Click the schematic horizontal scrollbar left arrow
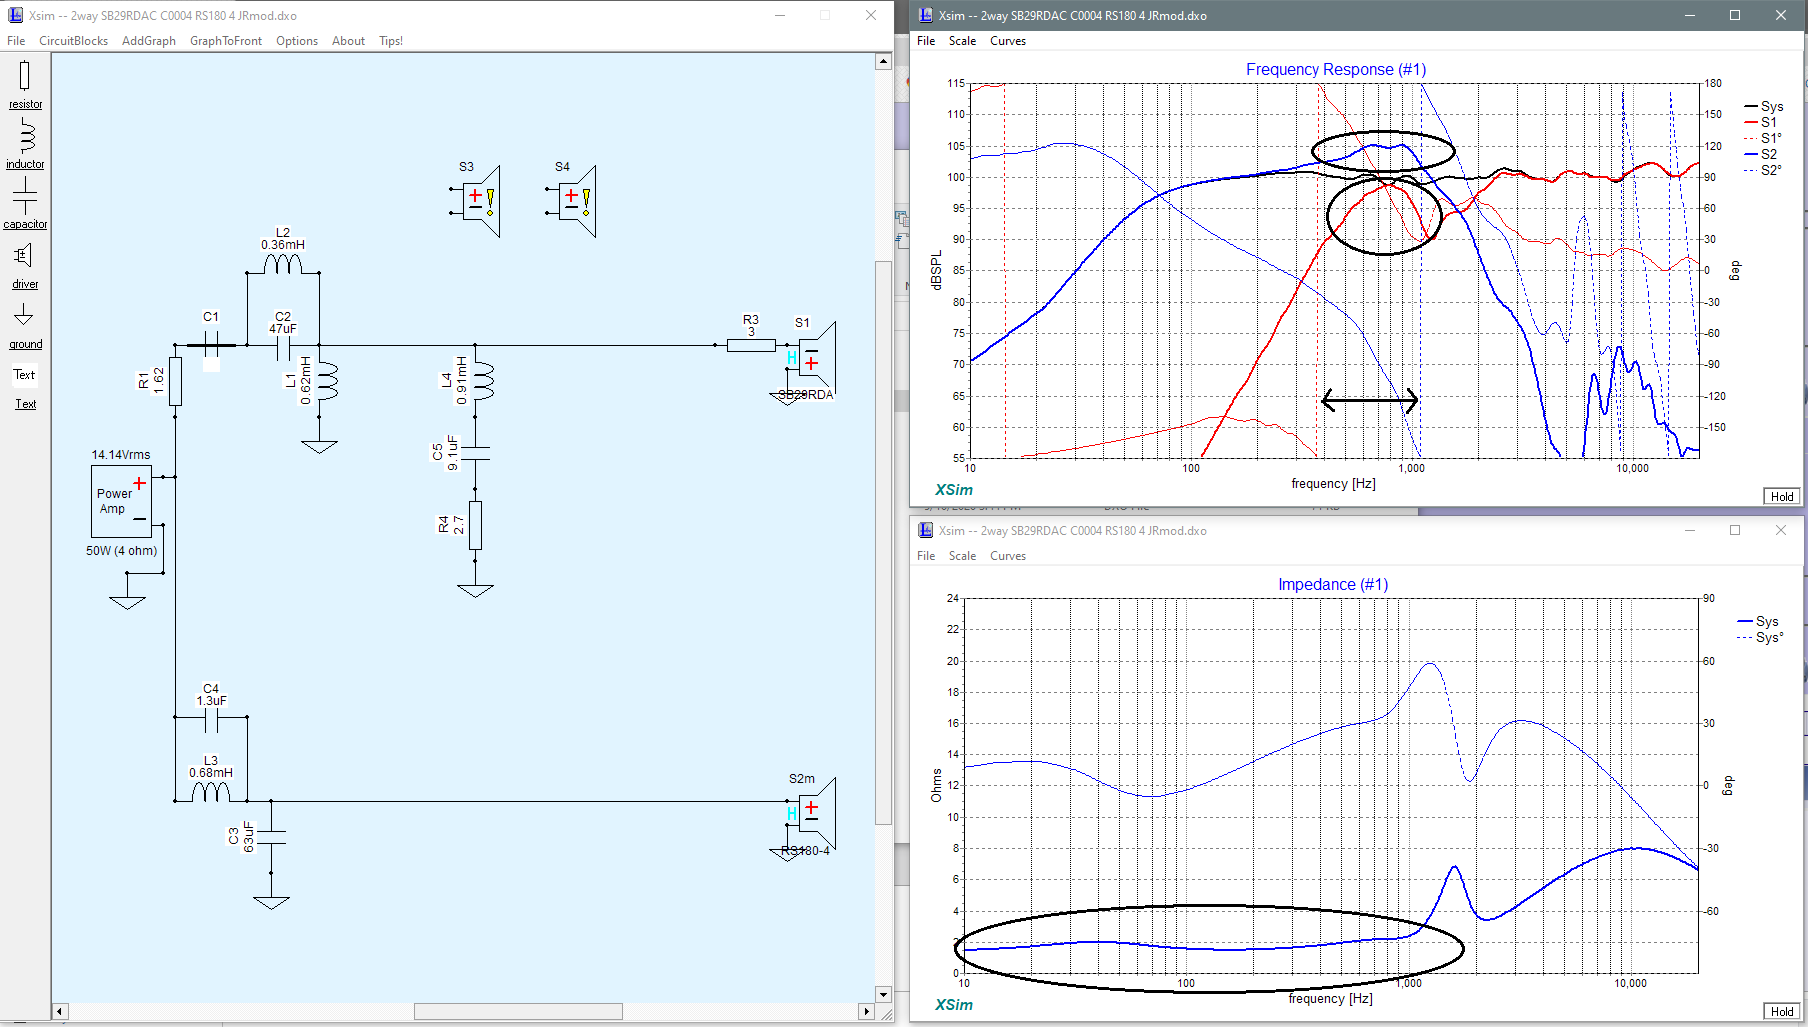 point(60,1012)
